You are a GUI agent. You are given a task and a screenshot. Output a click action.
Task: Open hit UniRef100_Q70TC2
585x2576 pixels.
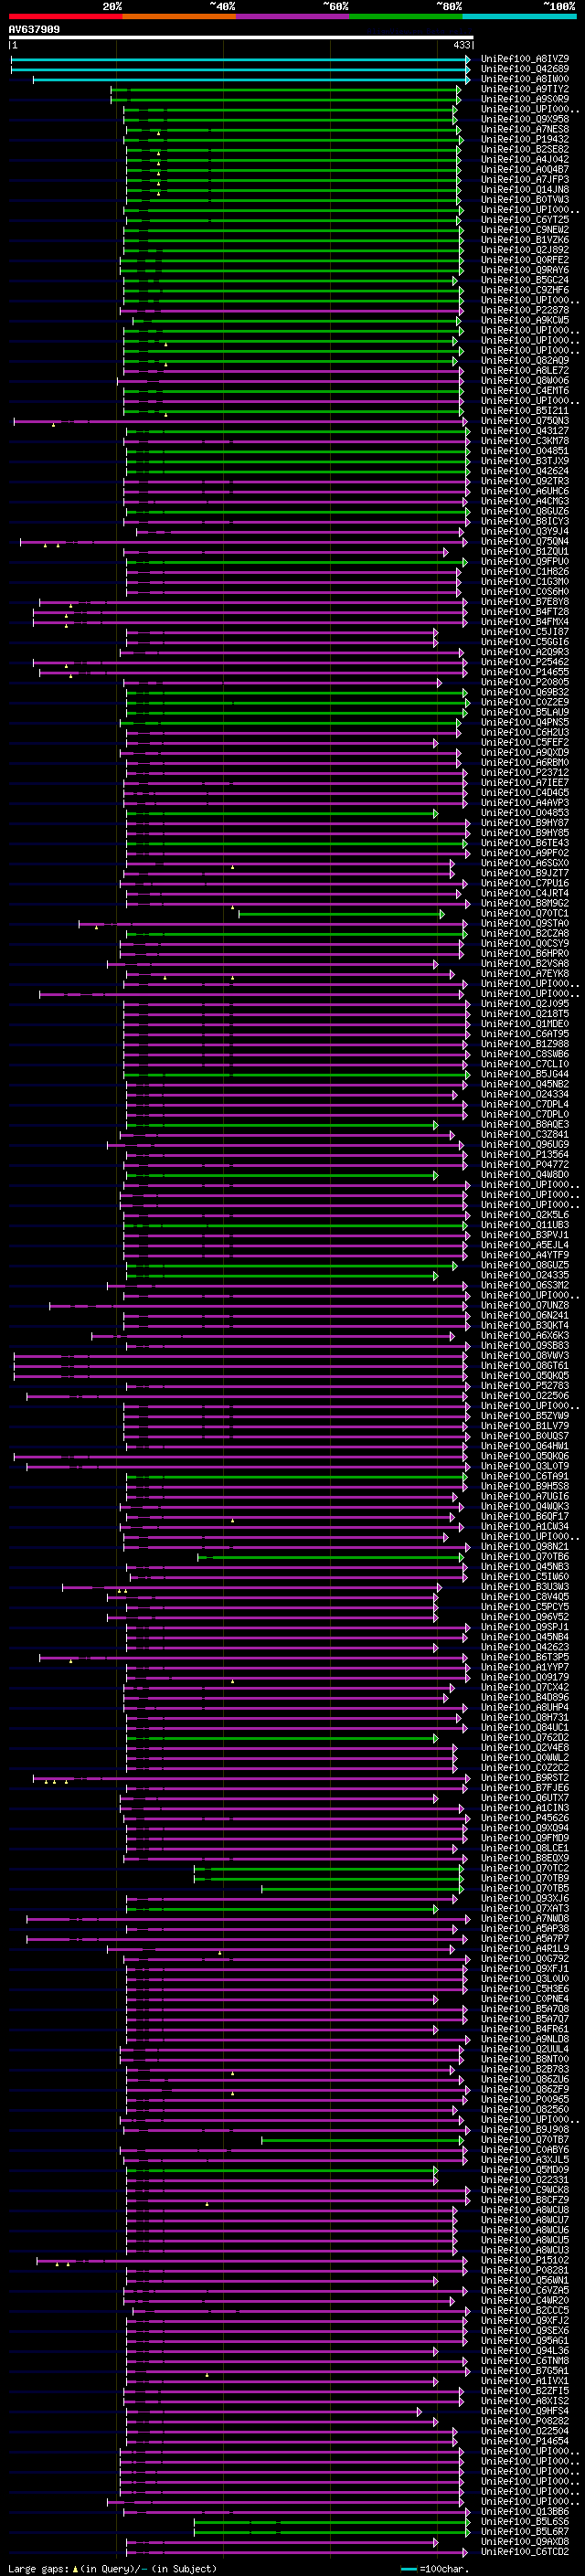coord(525,1868)
